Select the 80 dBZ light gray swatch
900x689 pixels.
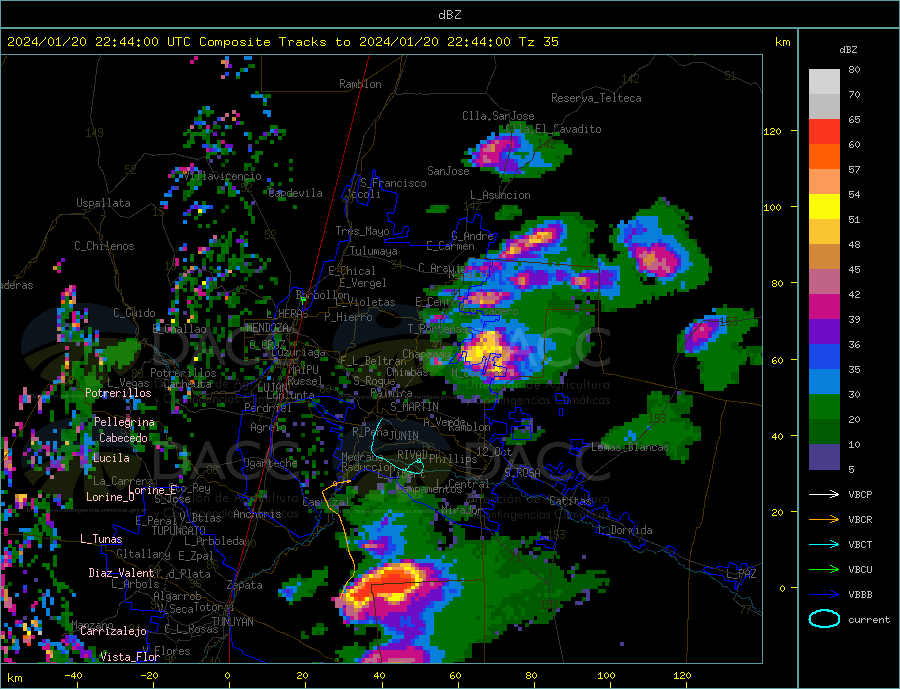(824, 82)
